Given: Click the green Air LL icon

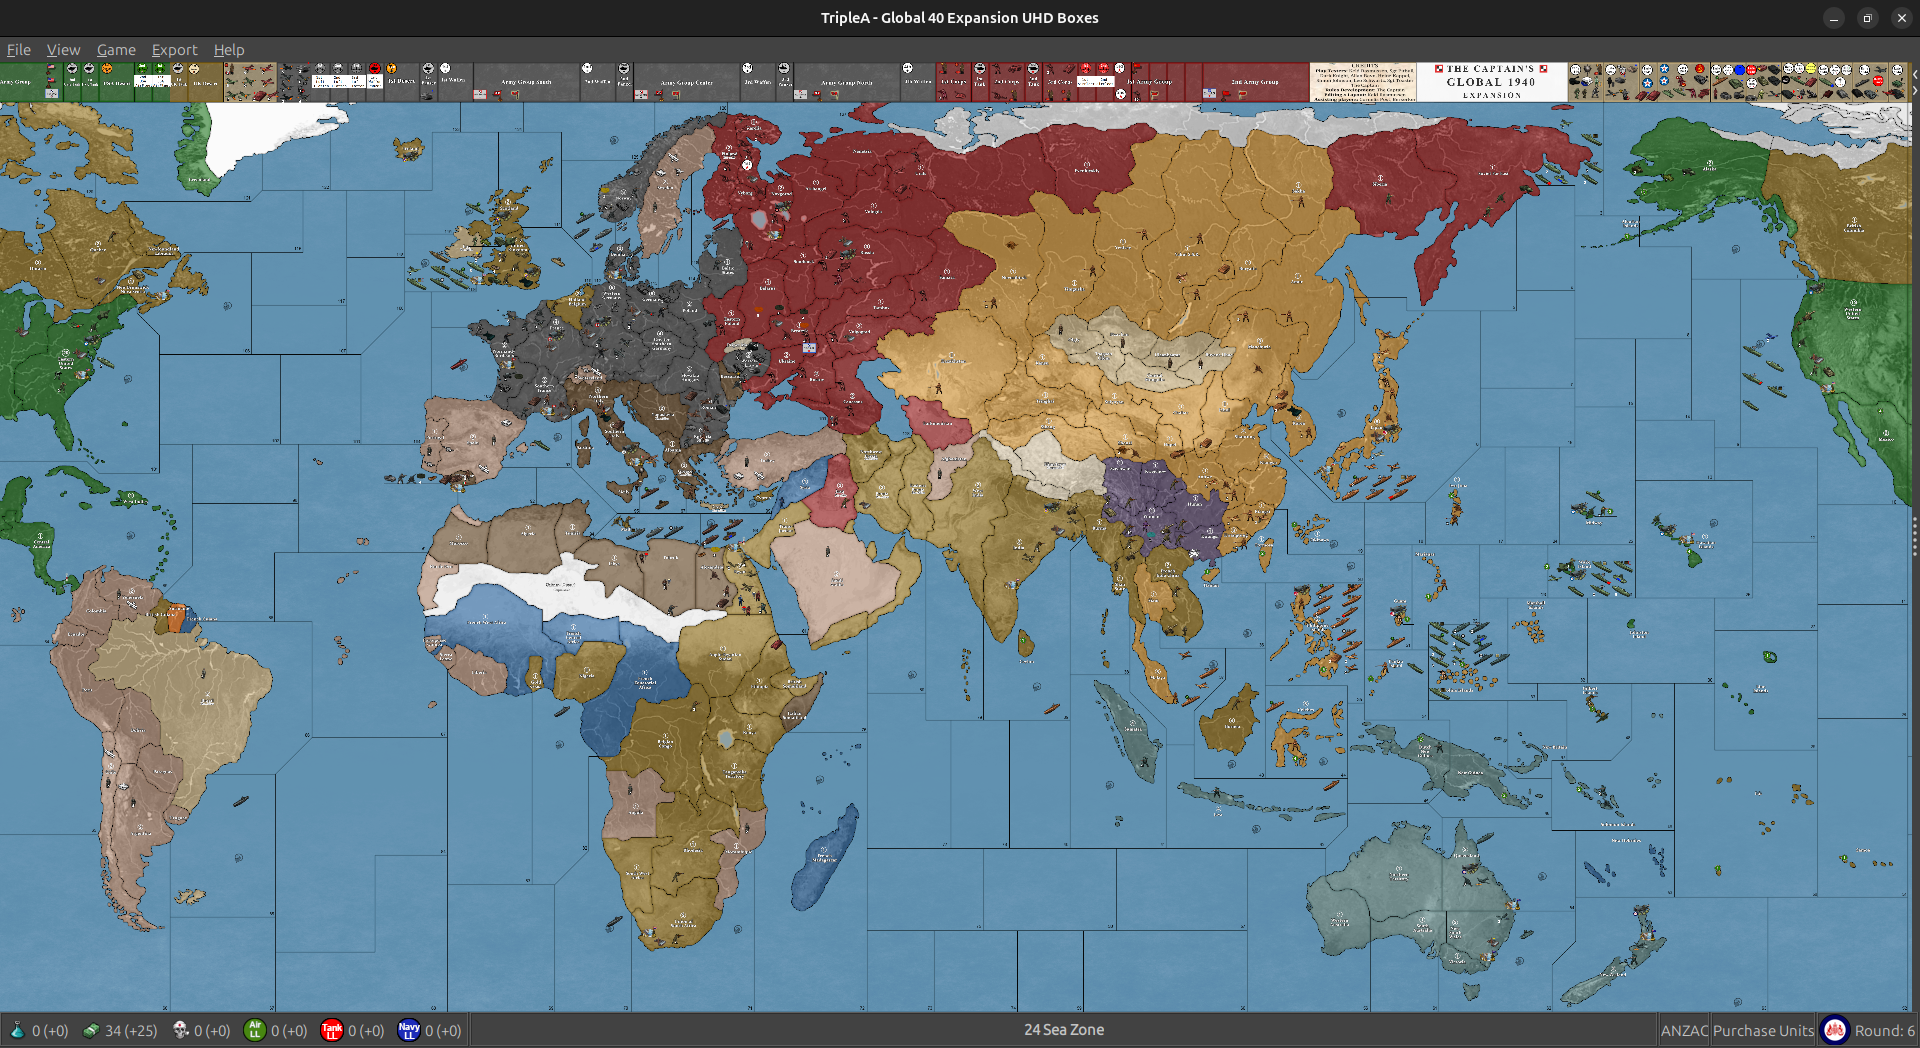Looking at the screenshot, I should [x=255, y=1030].
